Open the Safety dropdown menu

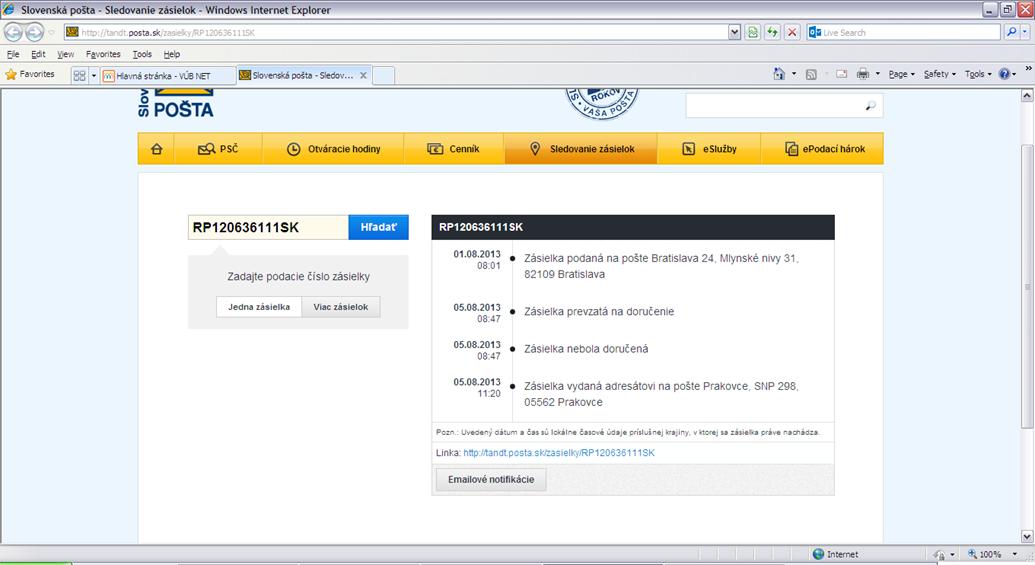939,74
